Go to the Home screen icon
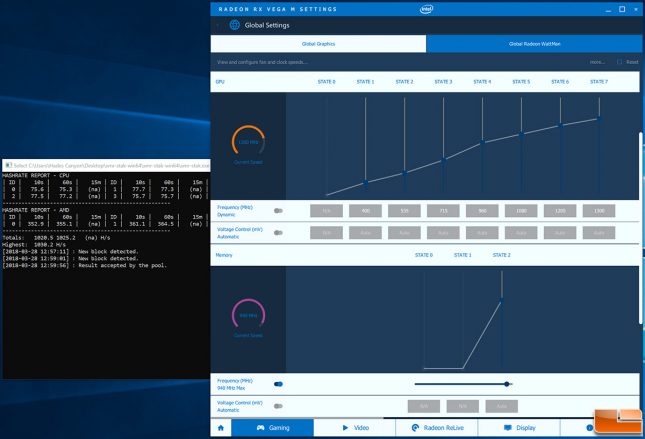This screenshot has height=439, width=645. pyautogui.click(x=221, y=428)
